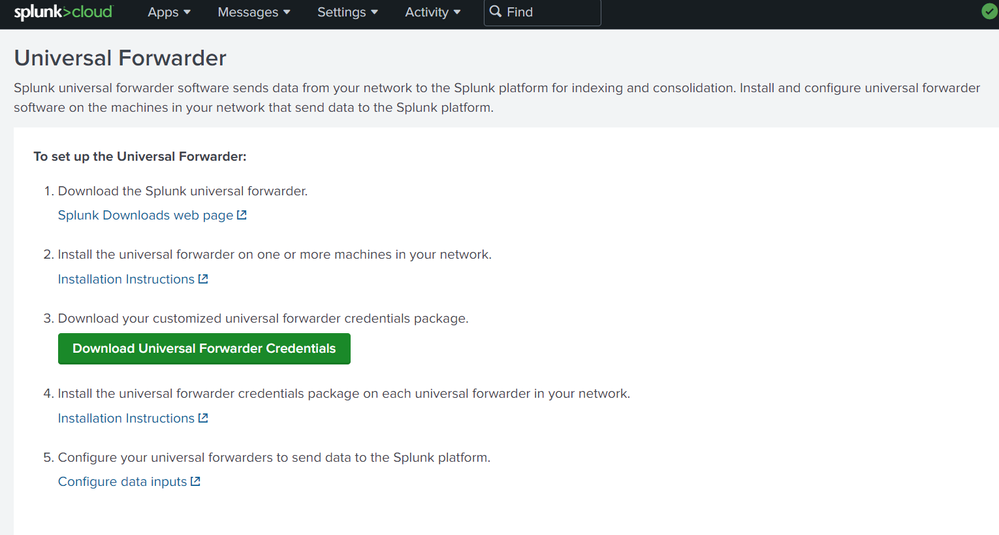Click external-link icon beside step 2 Installation Instructions
Viewport: 999px width, 535px height.
(203, 279)
